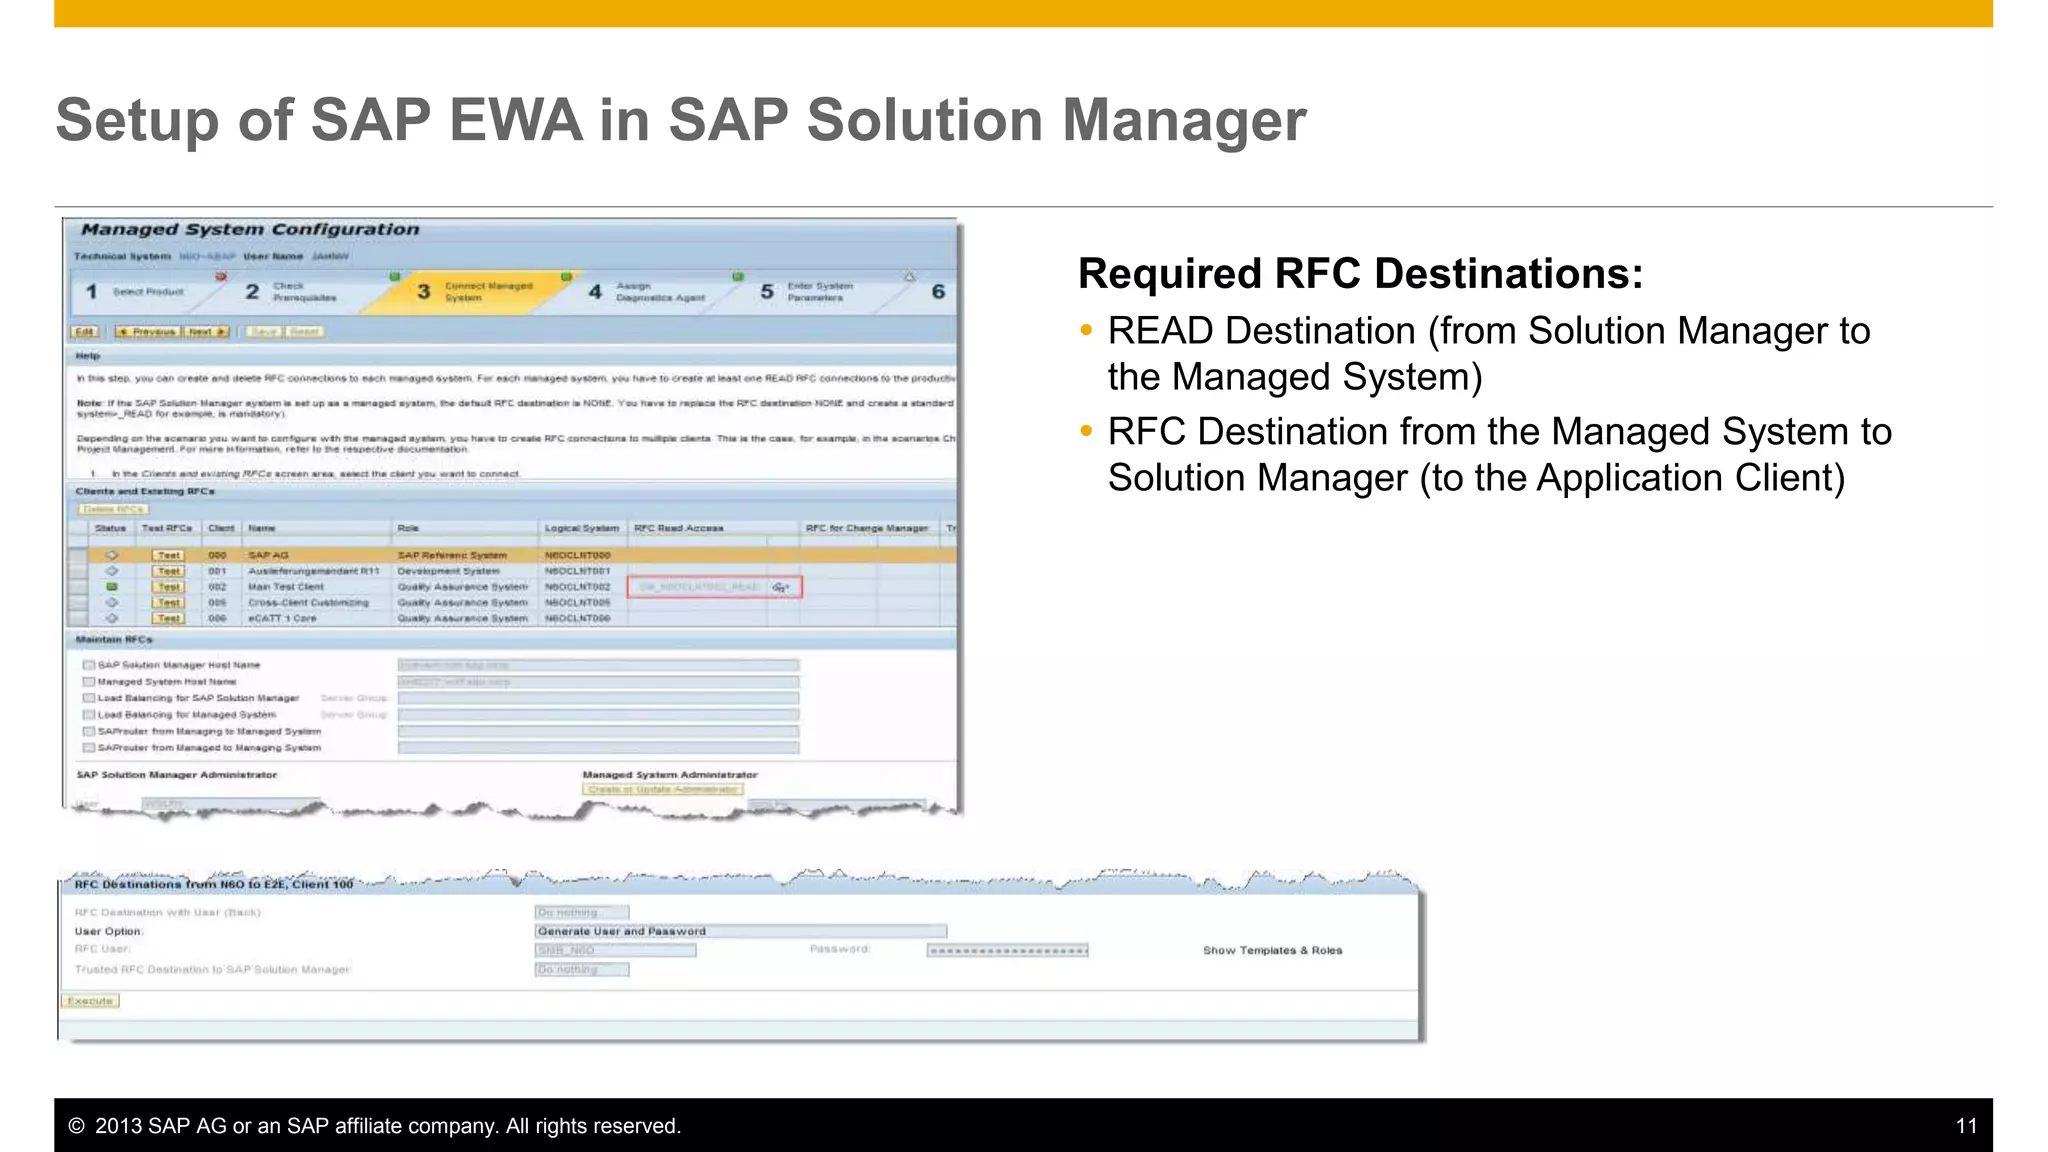
Task: Click the Password input field
Action: click(x=1008, y=950)
